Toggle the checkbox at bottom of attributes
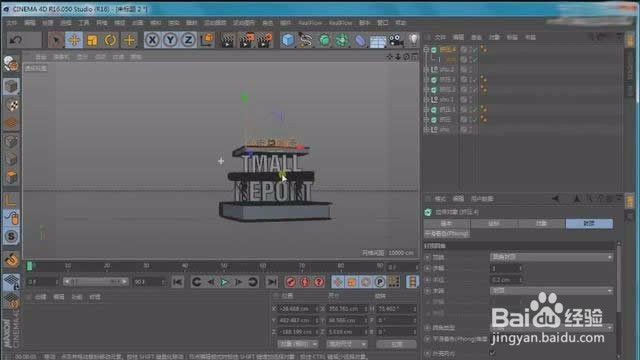Viewport: 640px width, 360px height. click(492, 353)
